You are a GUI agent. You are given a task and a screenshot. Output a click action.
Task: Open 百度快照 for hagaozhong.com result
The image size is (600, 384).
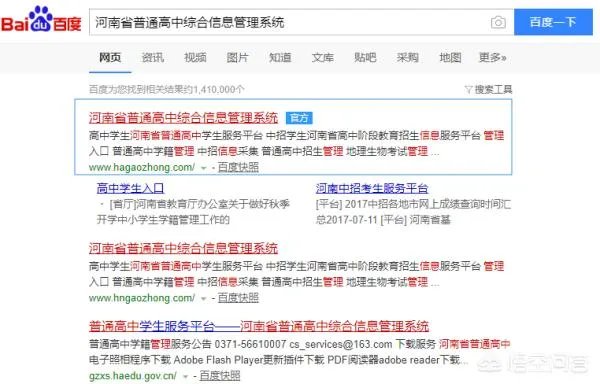(238, 168)
